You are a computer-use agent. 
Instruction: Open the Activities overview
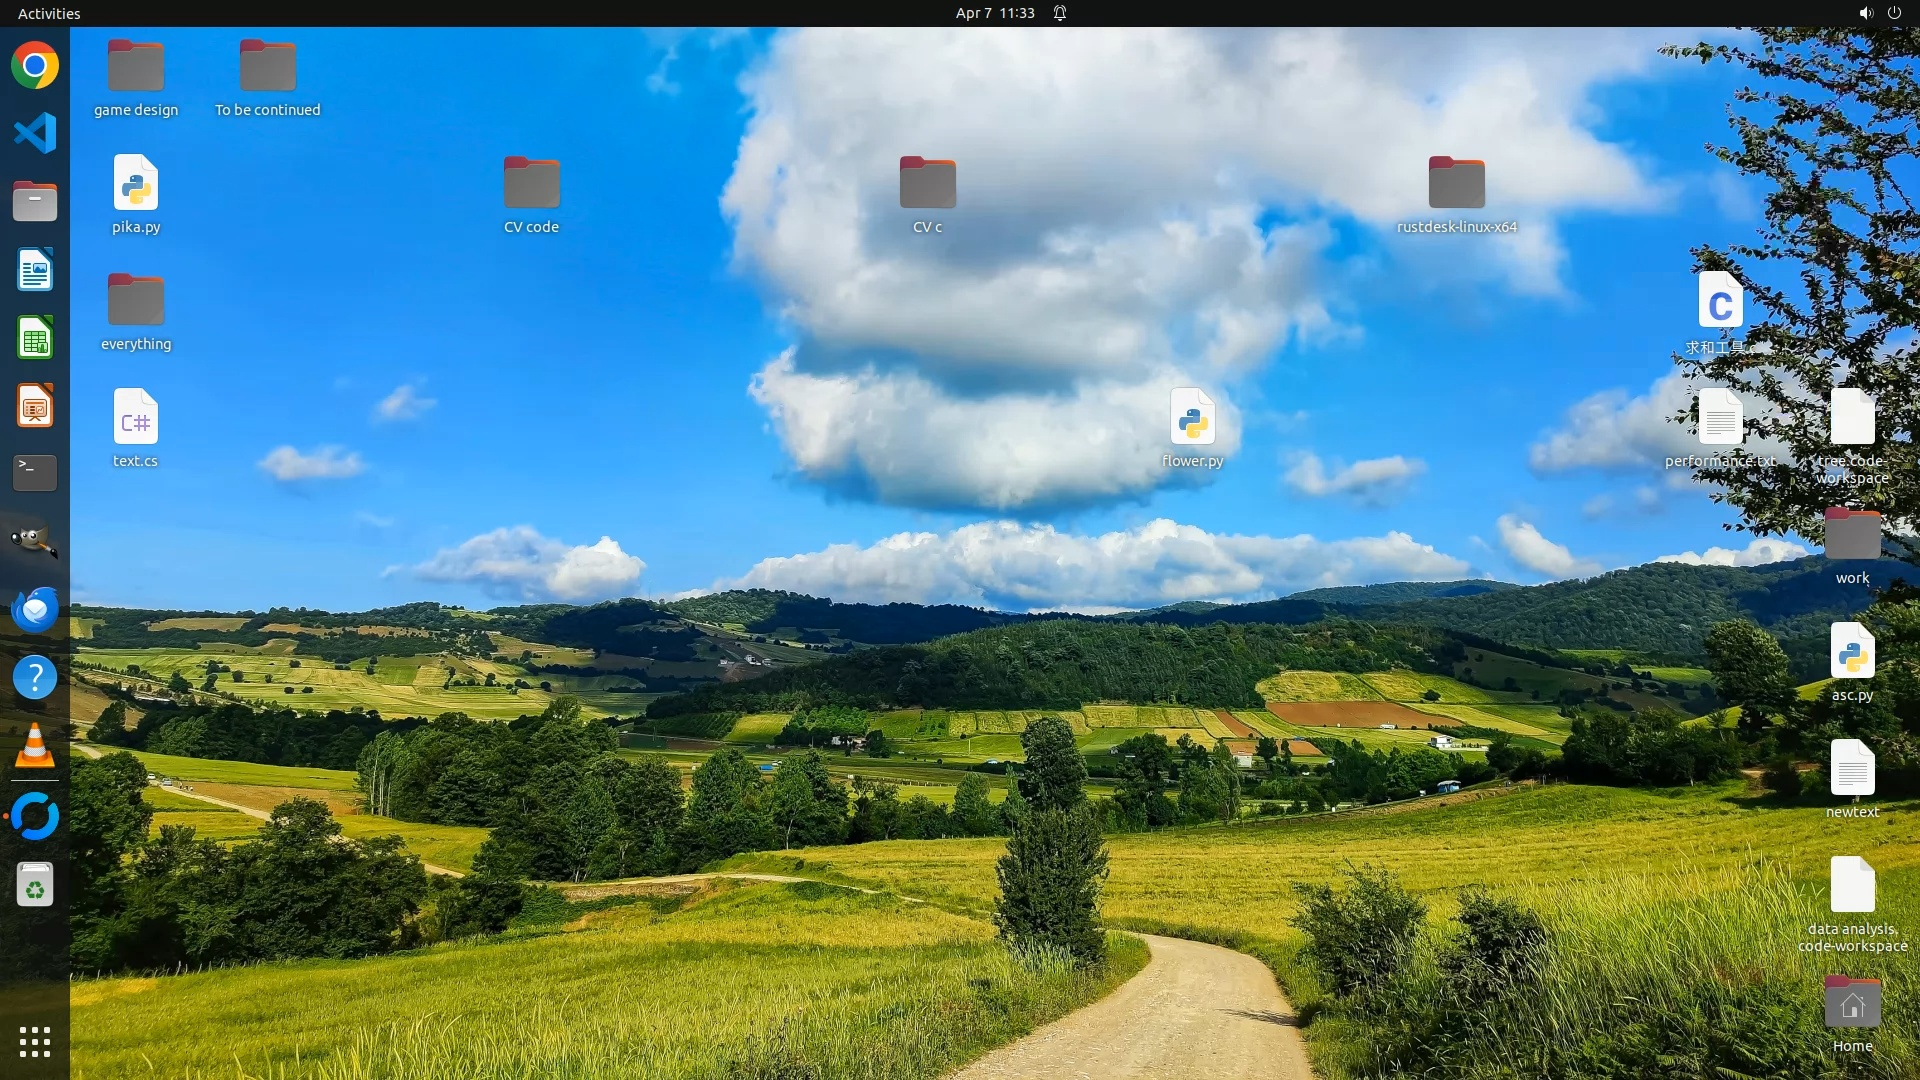click(x=49, y=13)
